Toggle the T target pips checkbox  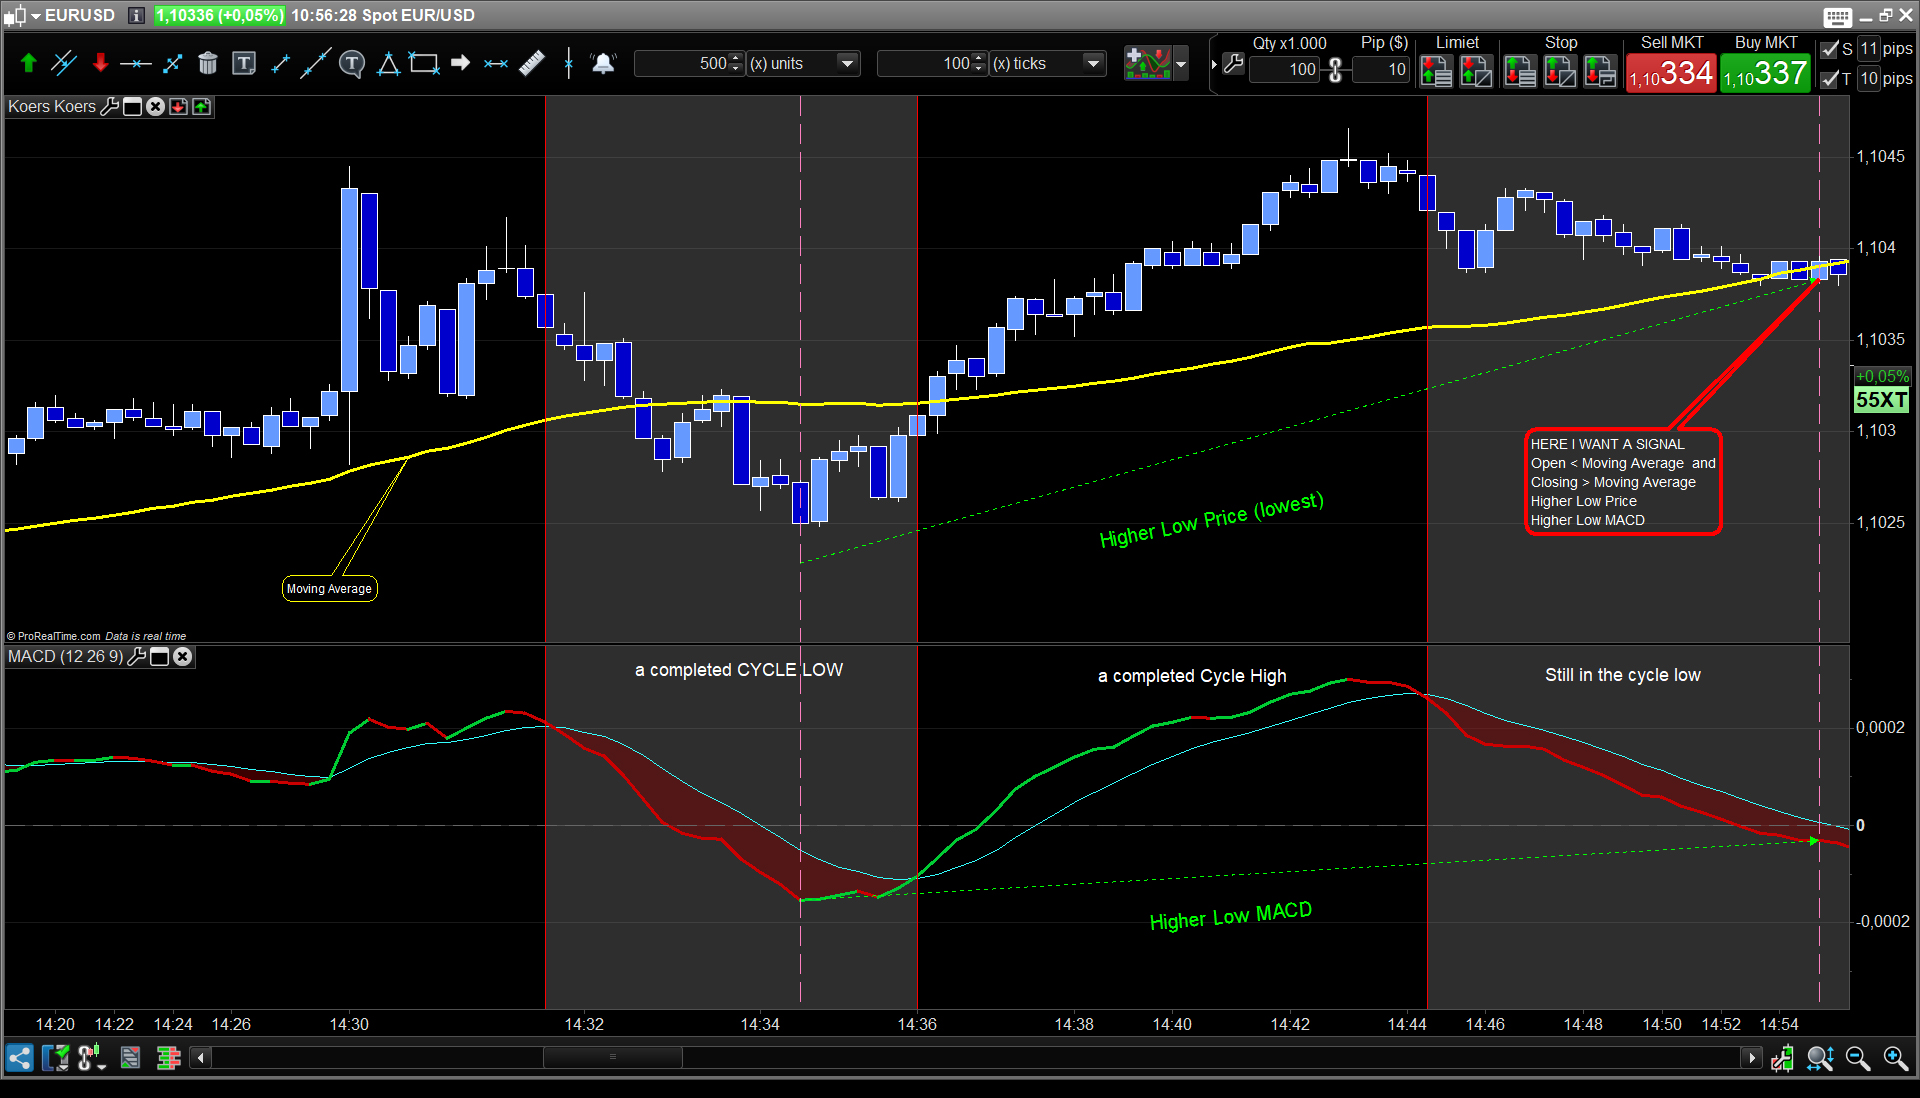1830,79
